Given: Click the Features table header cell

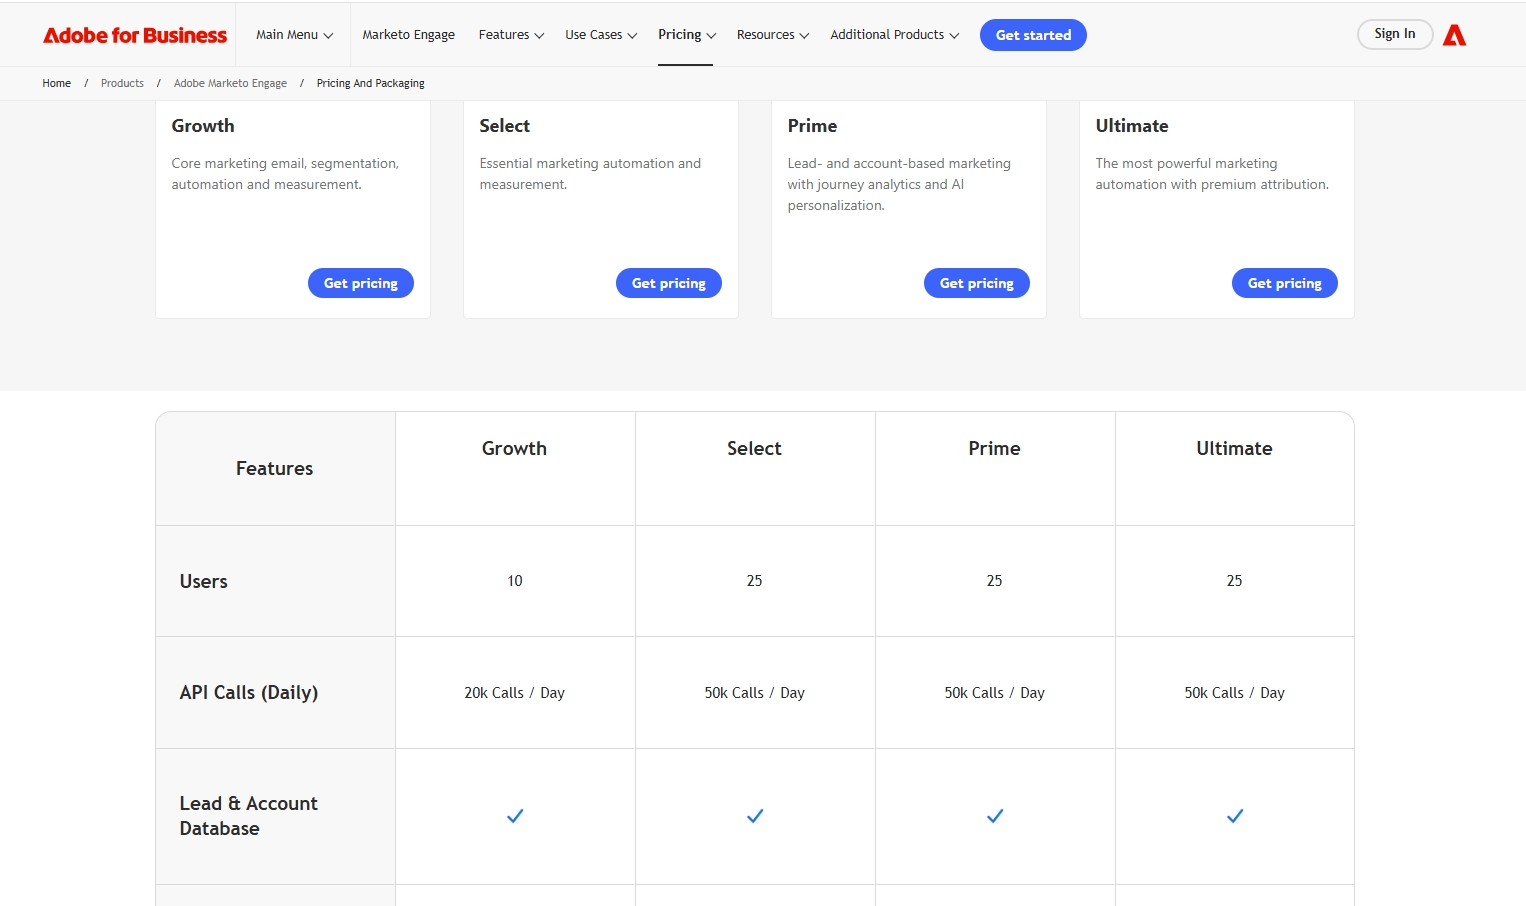Looking at the screenshot, I should [x=275, y=468].
